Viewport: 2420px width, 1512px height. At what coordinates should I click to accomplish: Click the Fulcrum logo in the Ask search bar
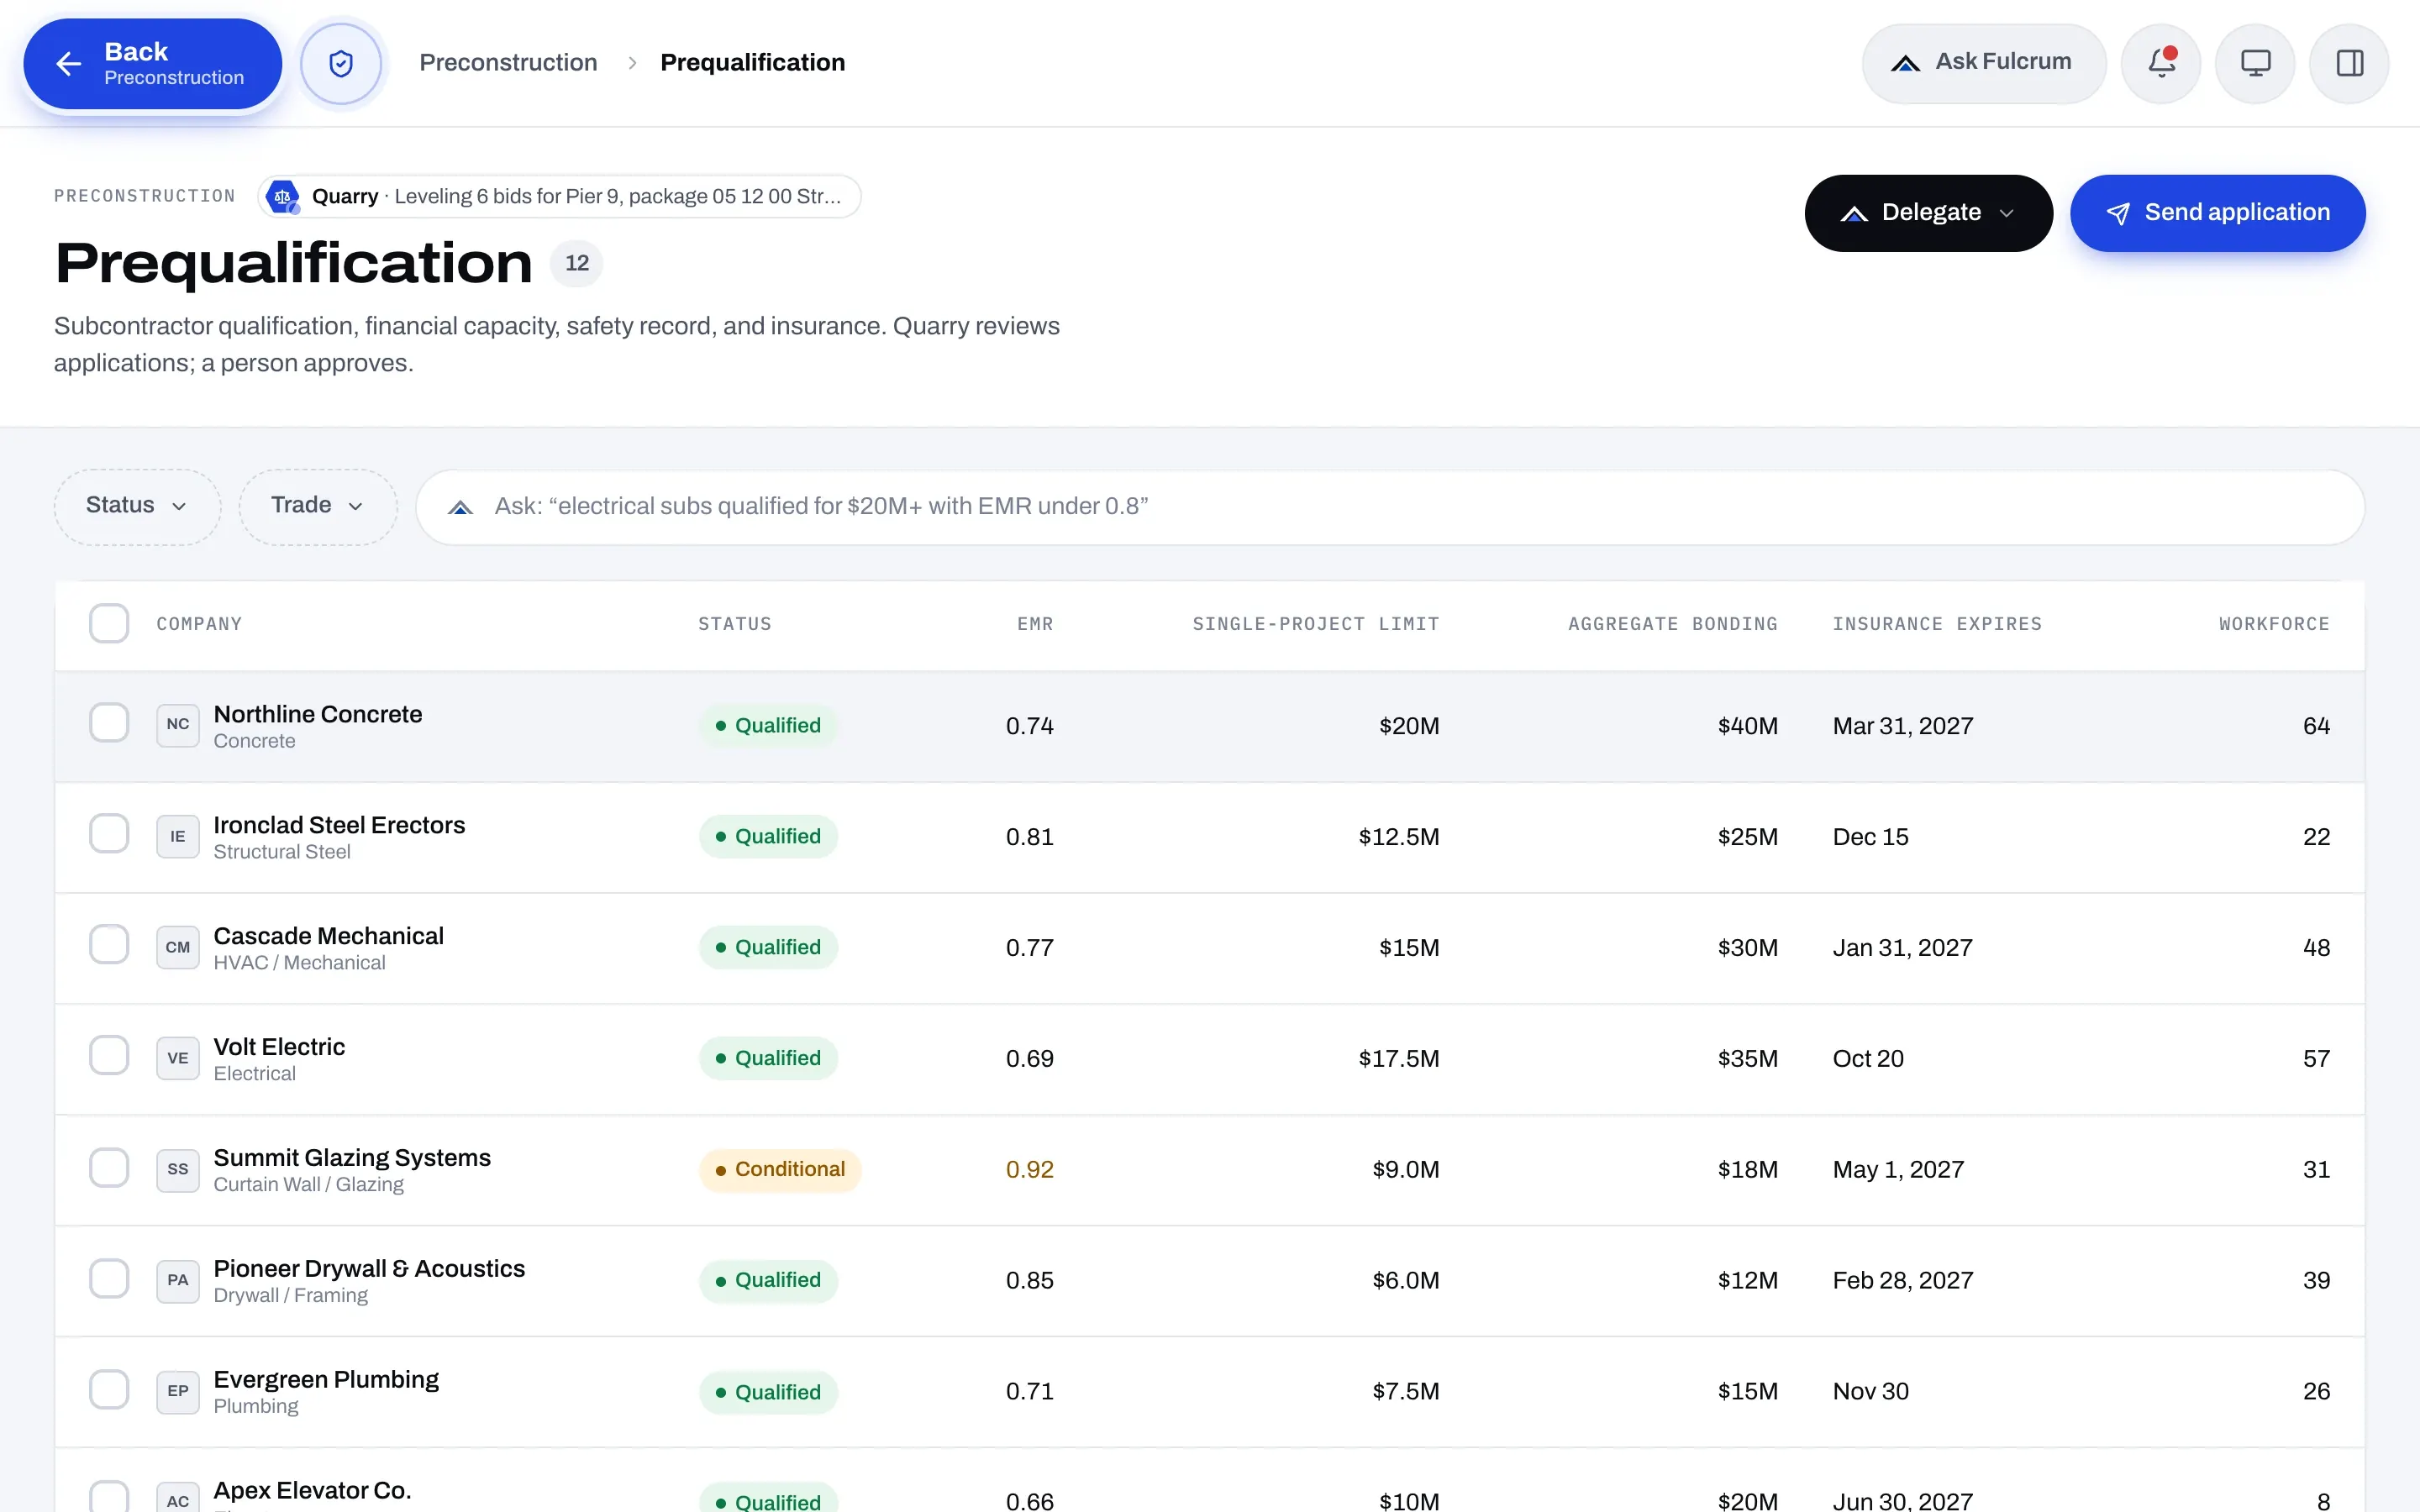(x=460, y=507)
